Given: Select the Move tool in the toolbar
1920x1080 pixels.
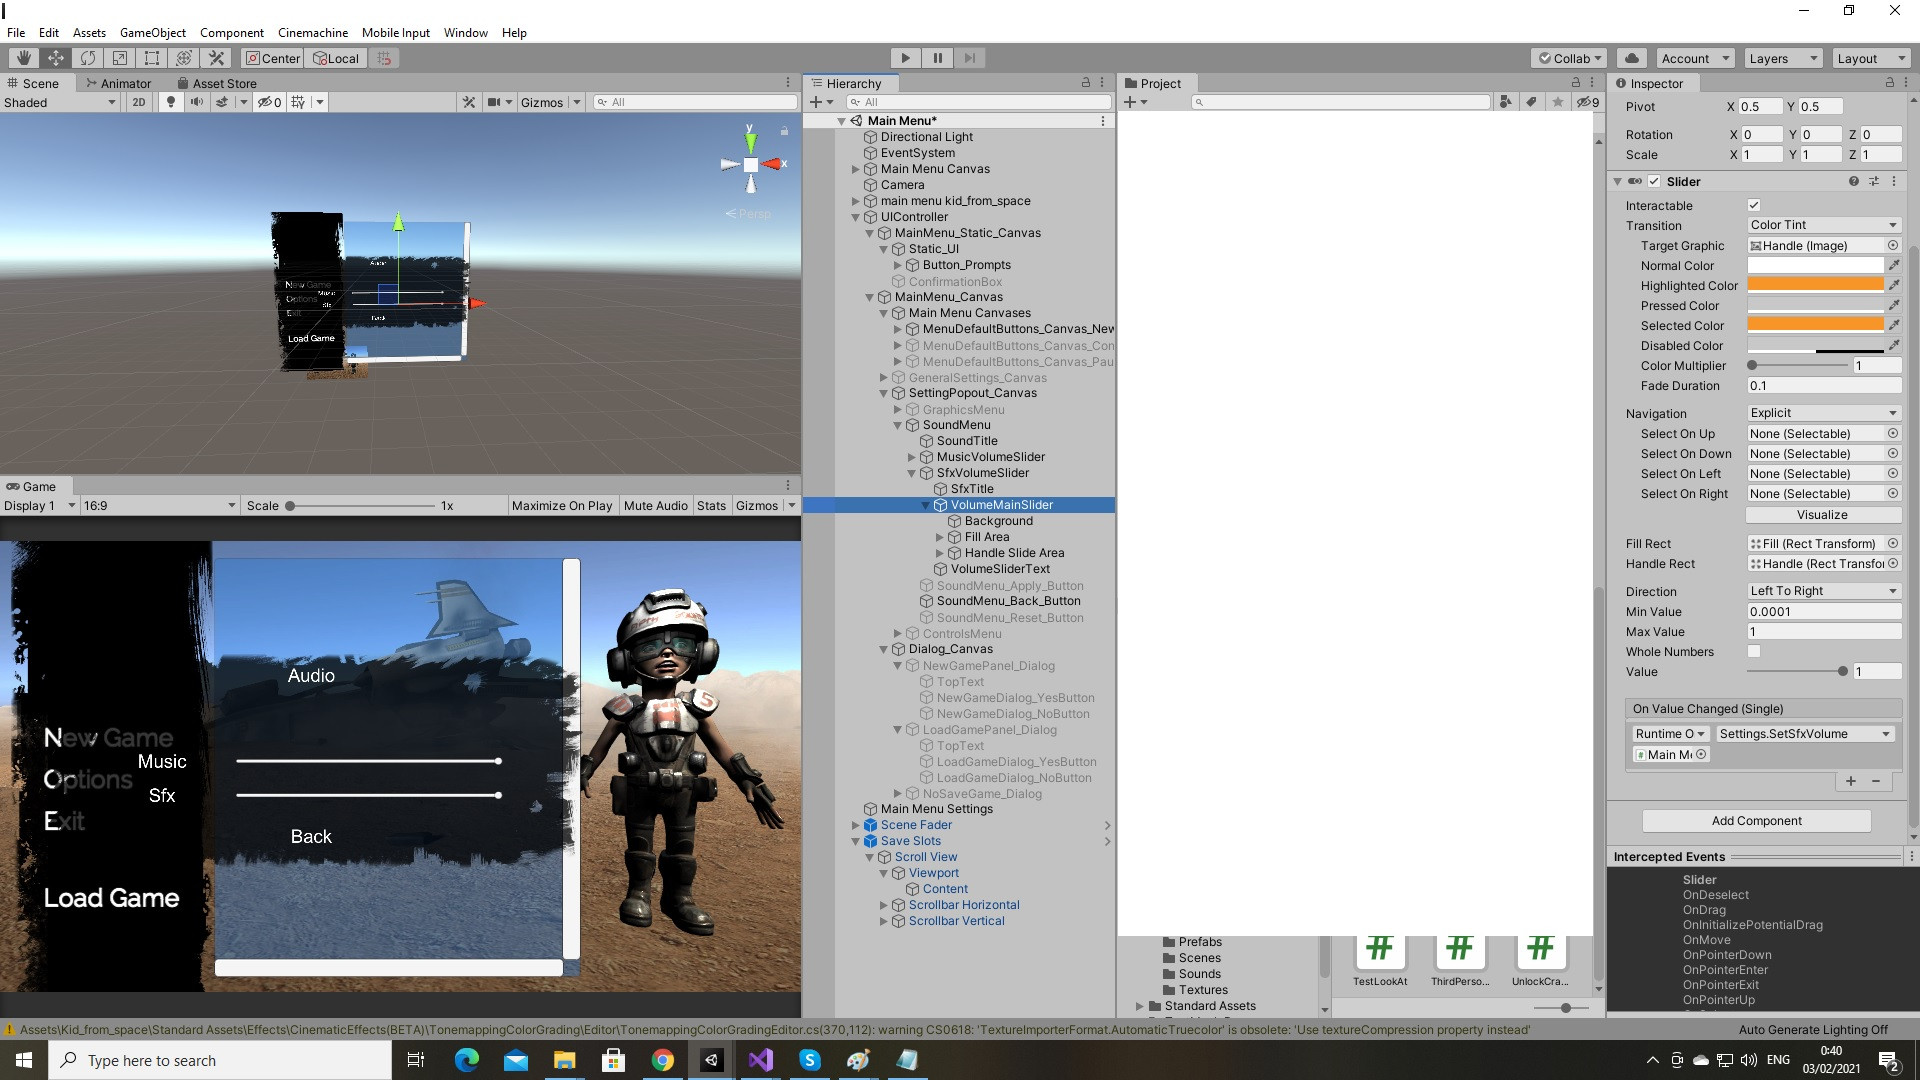Looking at the screenshot, I should point(56,57).
